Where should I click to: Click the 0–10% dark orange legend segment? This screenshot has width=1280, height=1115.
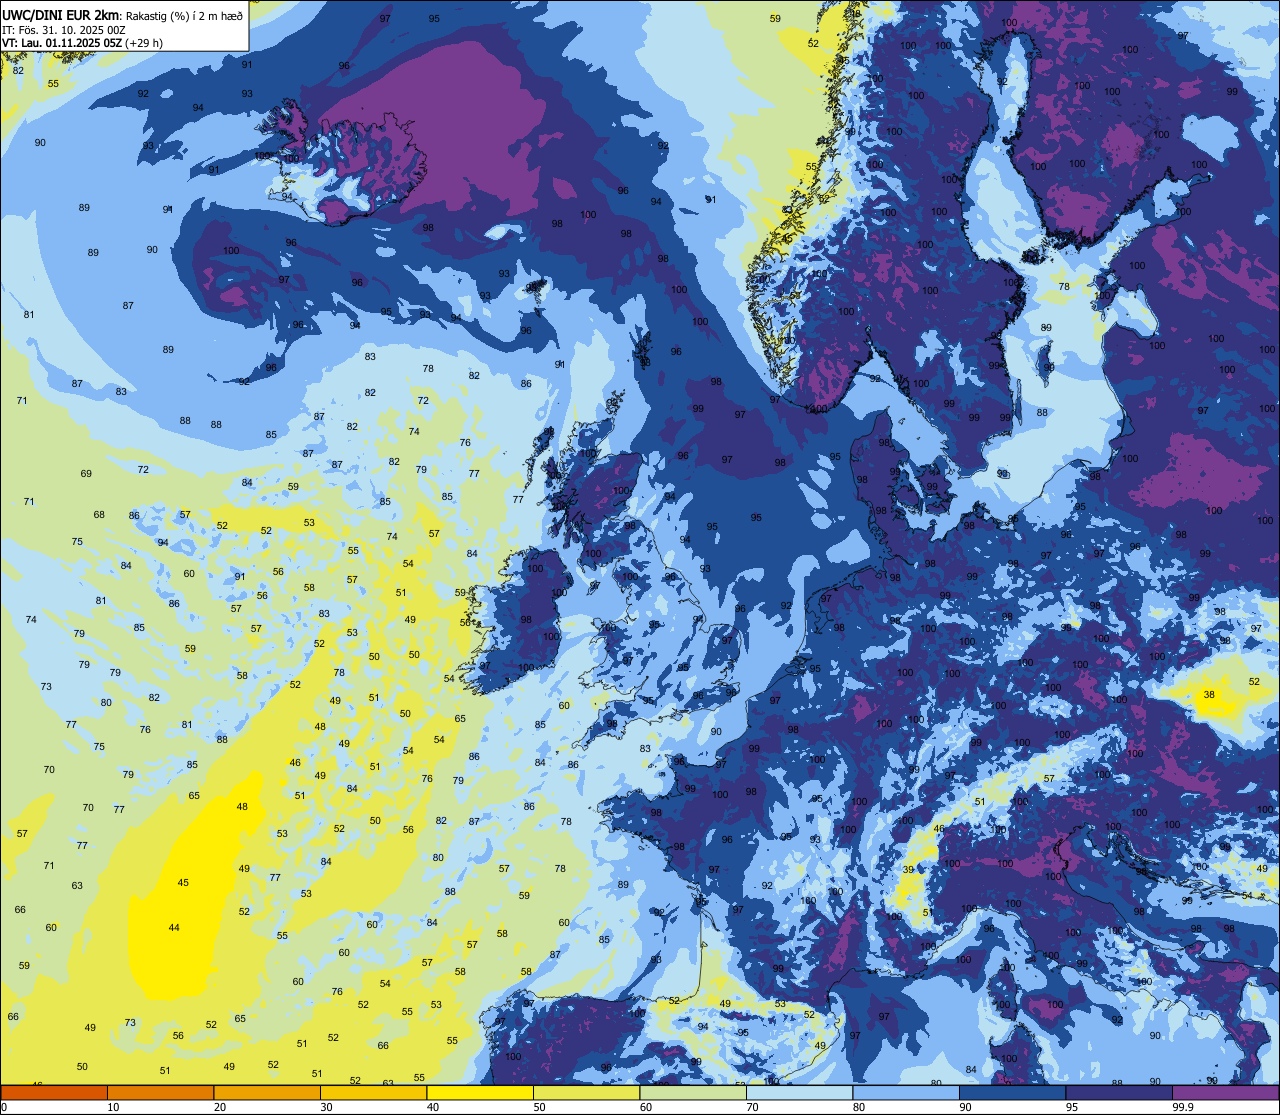(x=54, y=1092)
